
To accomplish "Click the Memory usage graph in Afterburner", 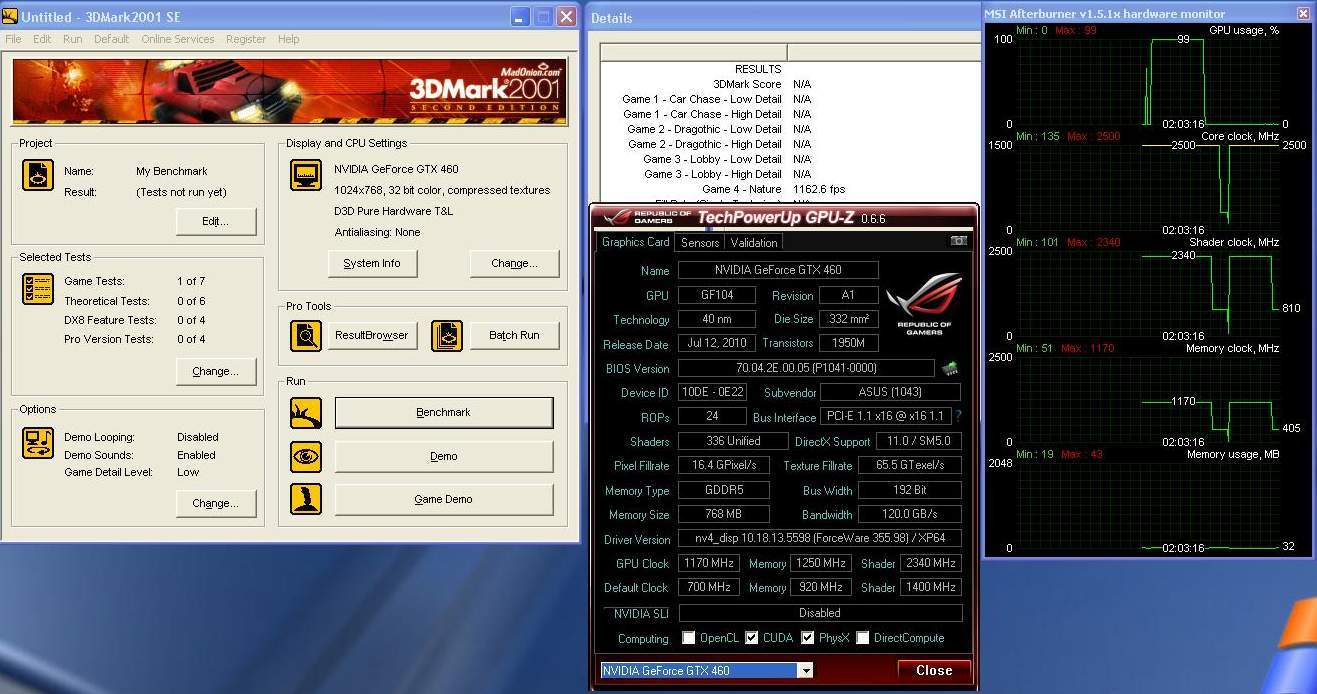I will coord(1147,506).
